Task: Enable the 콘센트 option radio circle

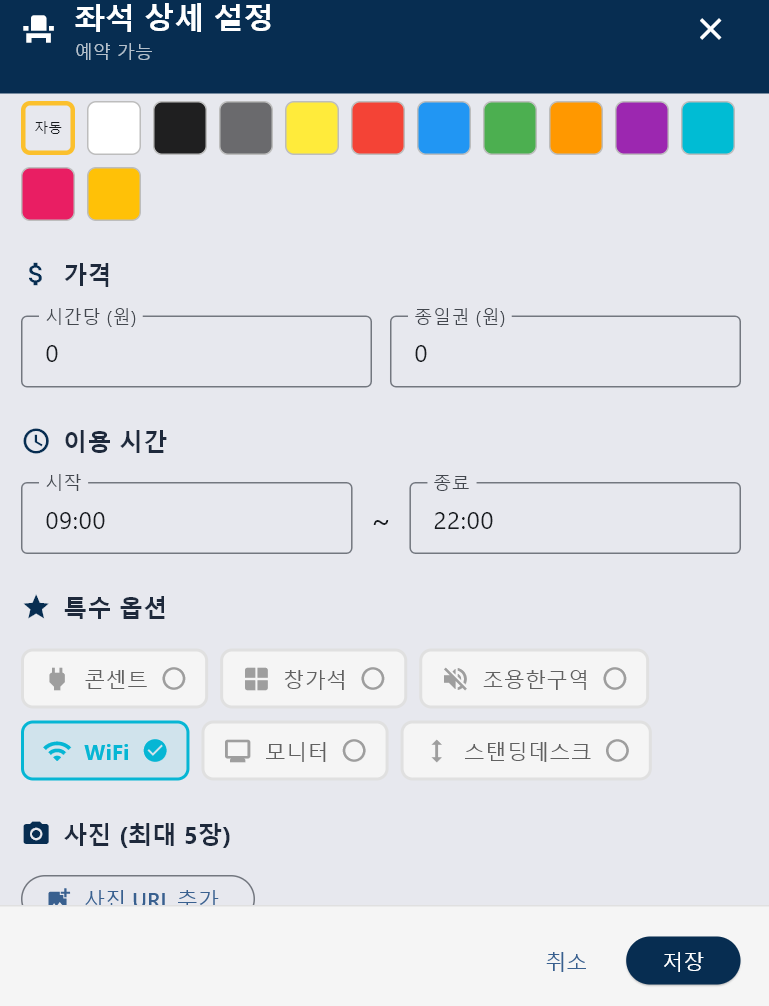Action: click(x=174, y=679)
